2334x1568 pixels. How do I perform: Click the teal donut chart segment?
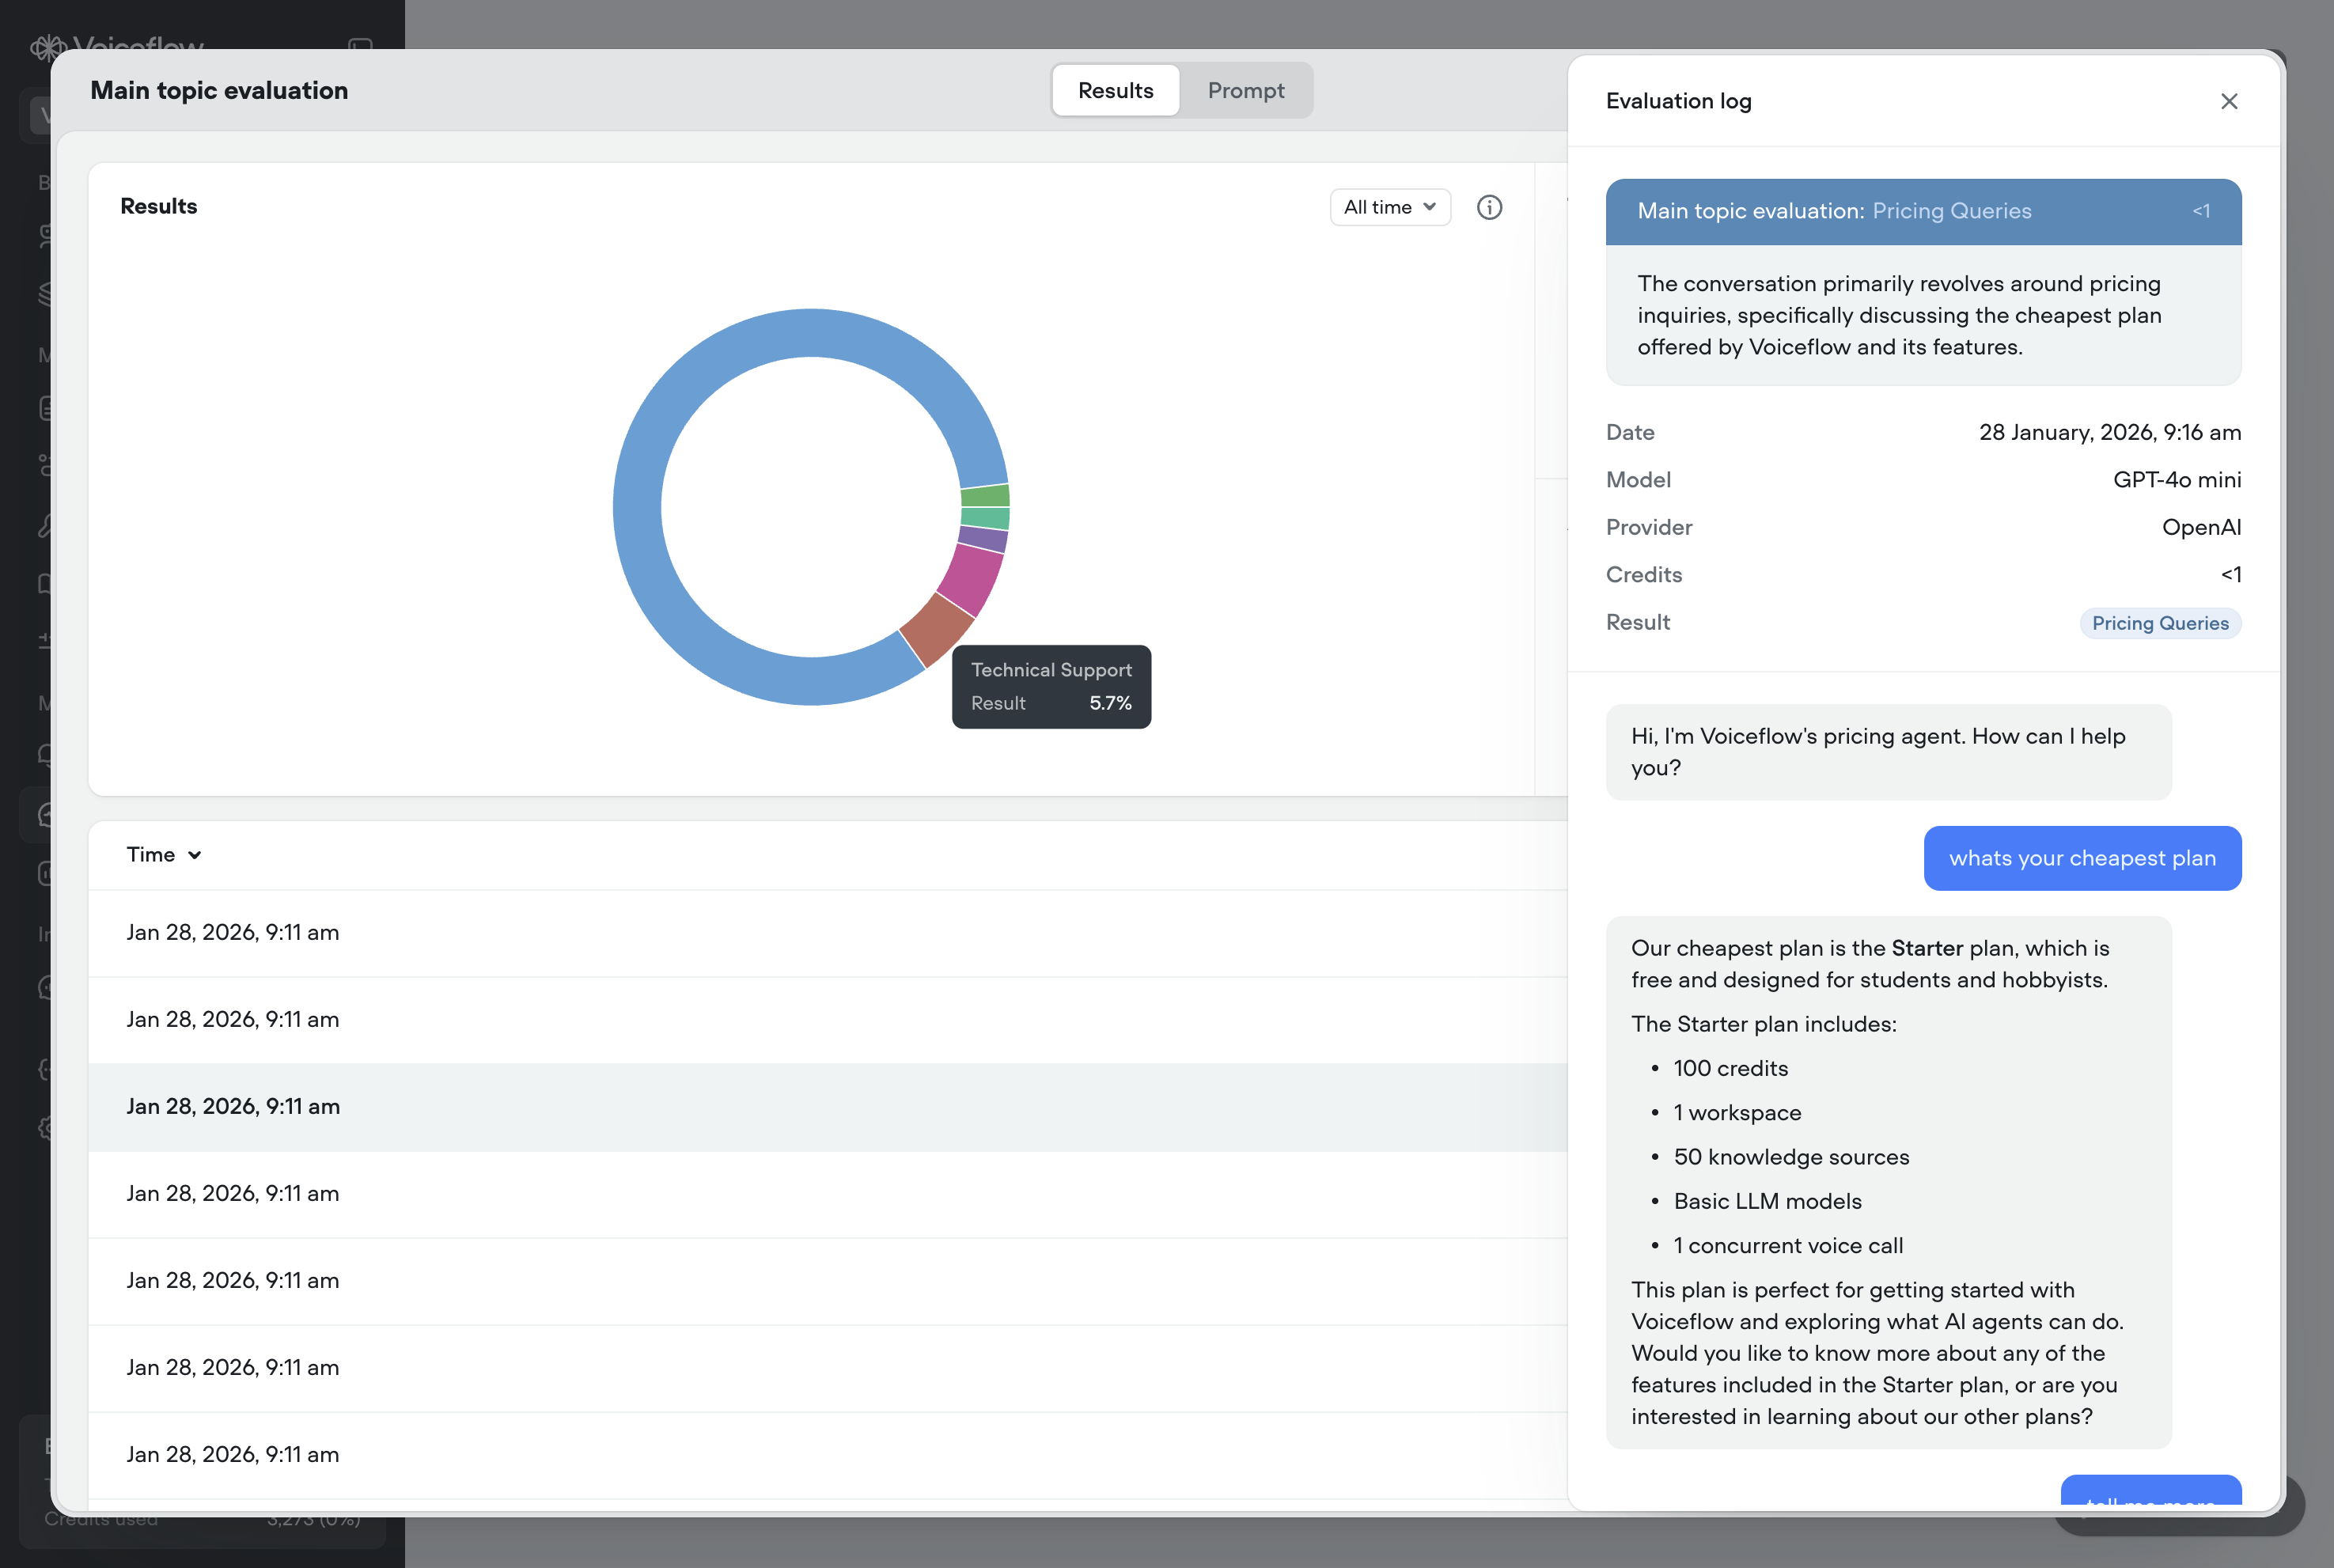pyautogui.click(x=985, y=518)
